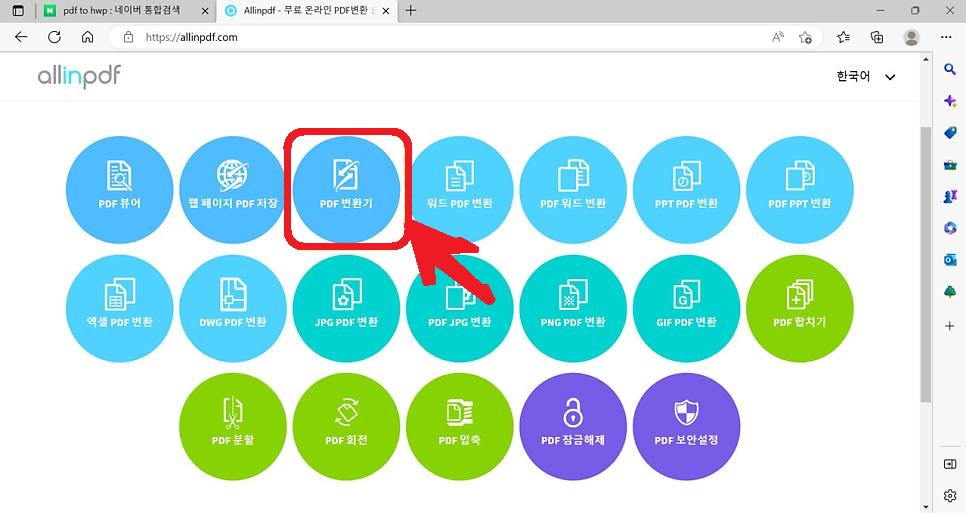Go back to previous page
The width and height of the screenshot is (966, 515).
[x=21, y=37]
